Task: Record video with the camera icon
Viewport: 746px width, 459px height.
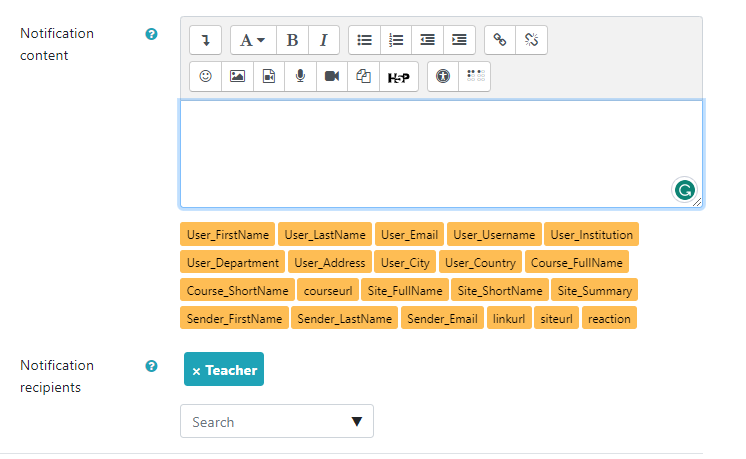Action: (332, 76)
